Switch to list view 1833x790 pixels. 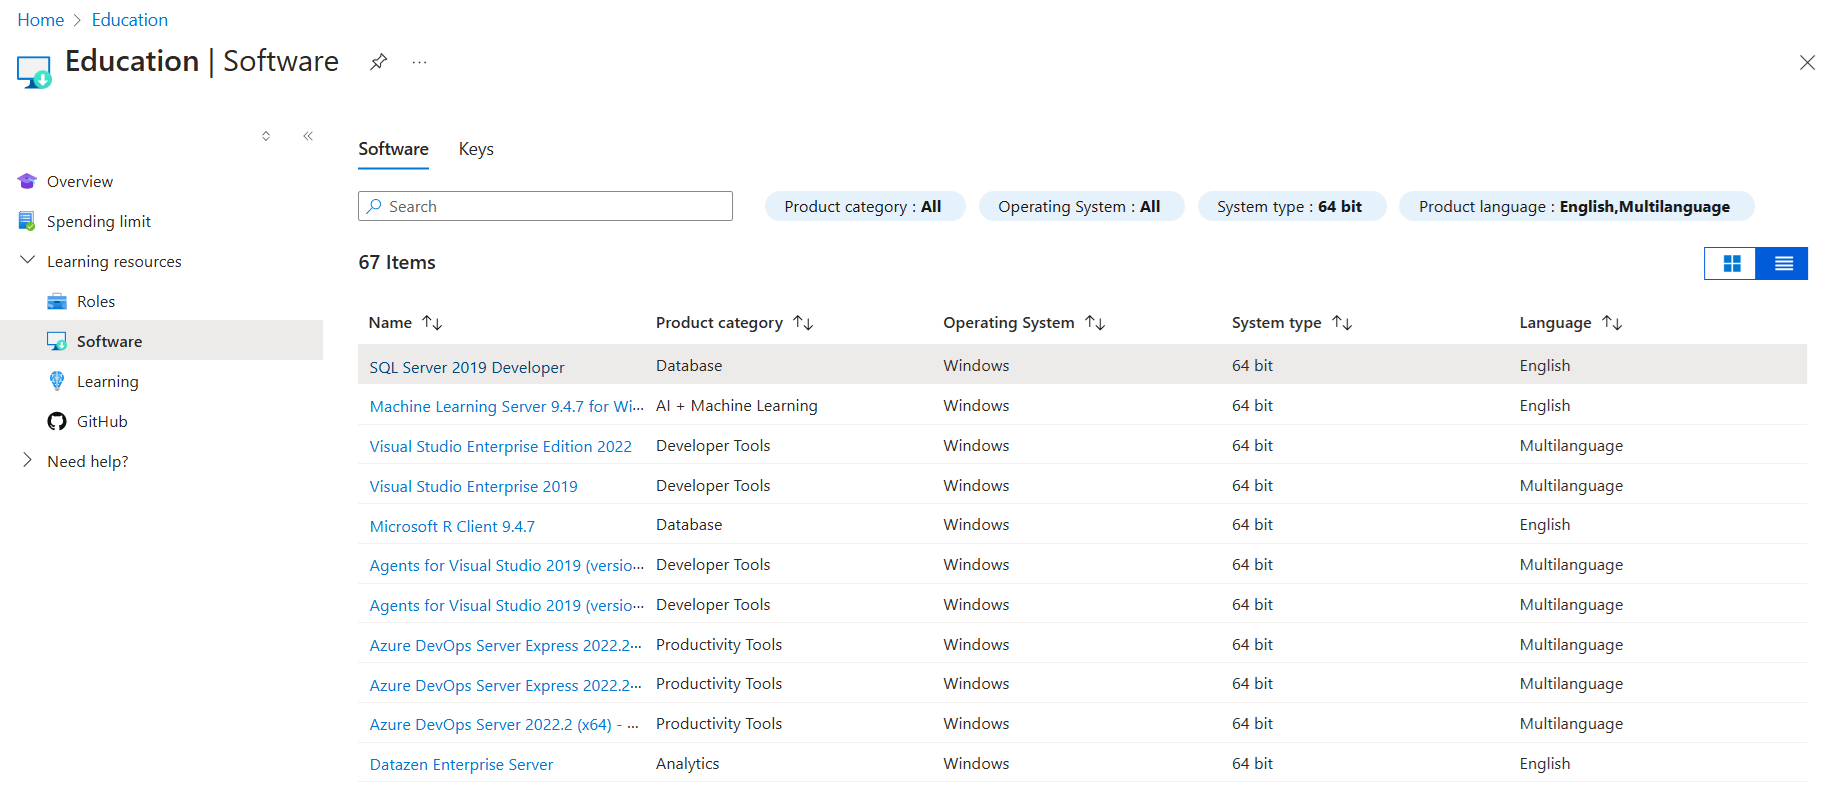coord(1782,263)
